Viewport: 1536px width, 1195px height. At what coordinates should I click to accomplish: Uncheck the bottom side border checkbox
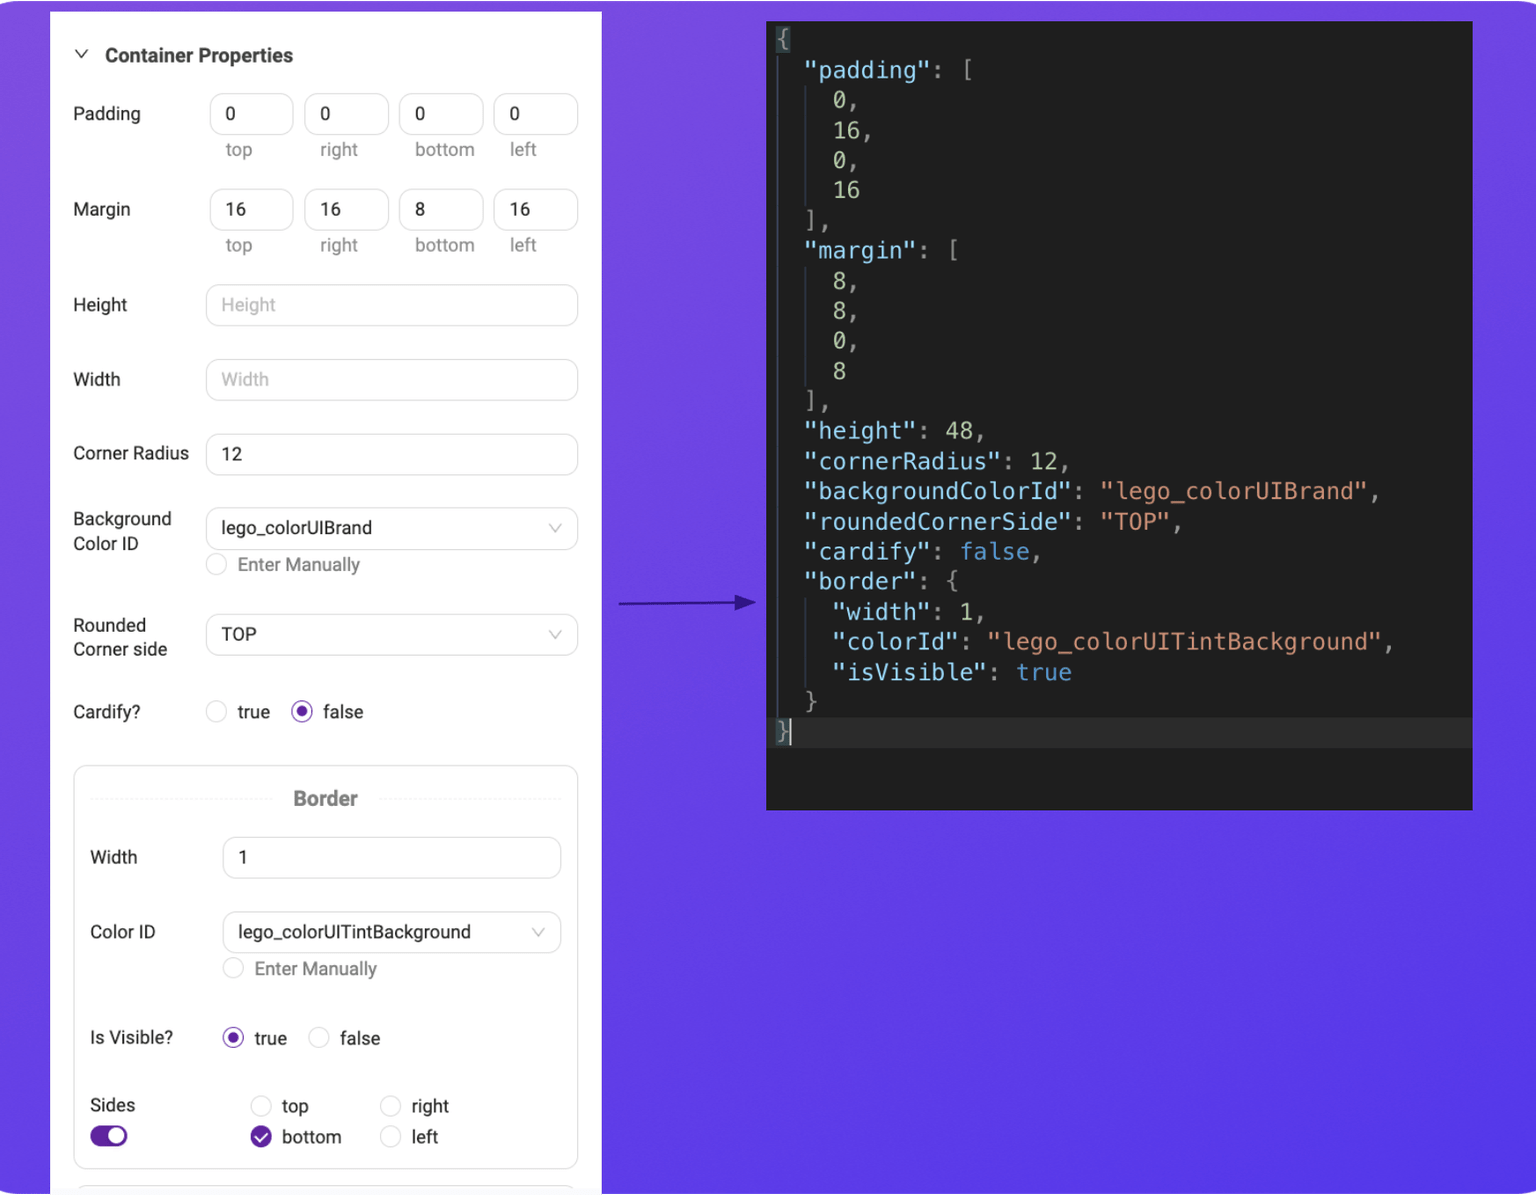[261, 1137]
